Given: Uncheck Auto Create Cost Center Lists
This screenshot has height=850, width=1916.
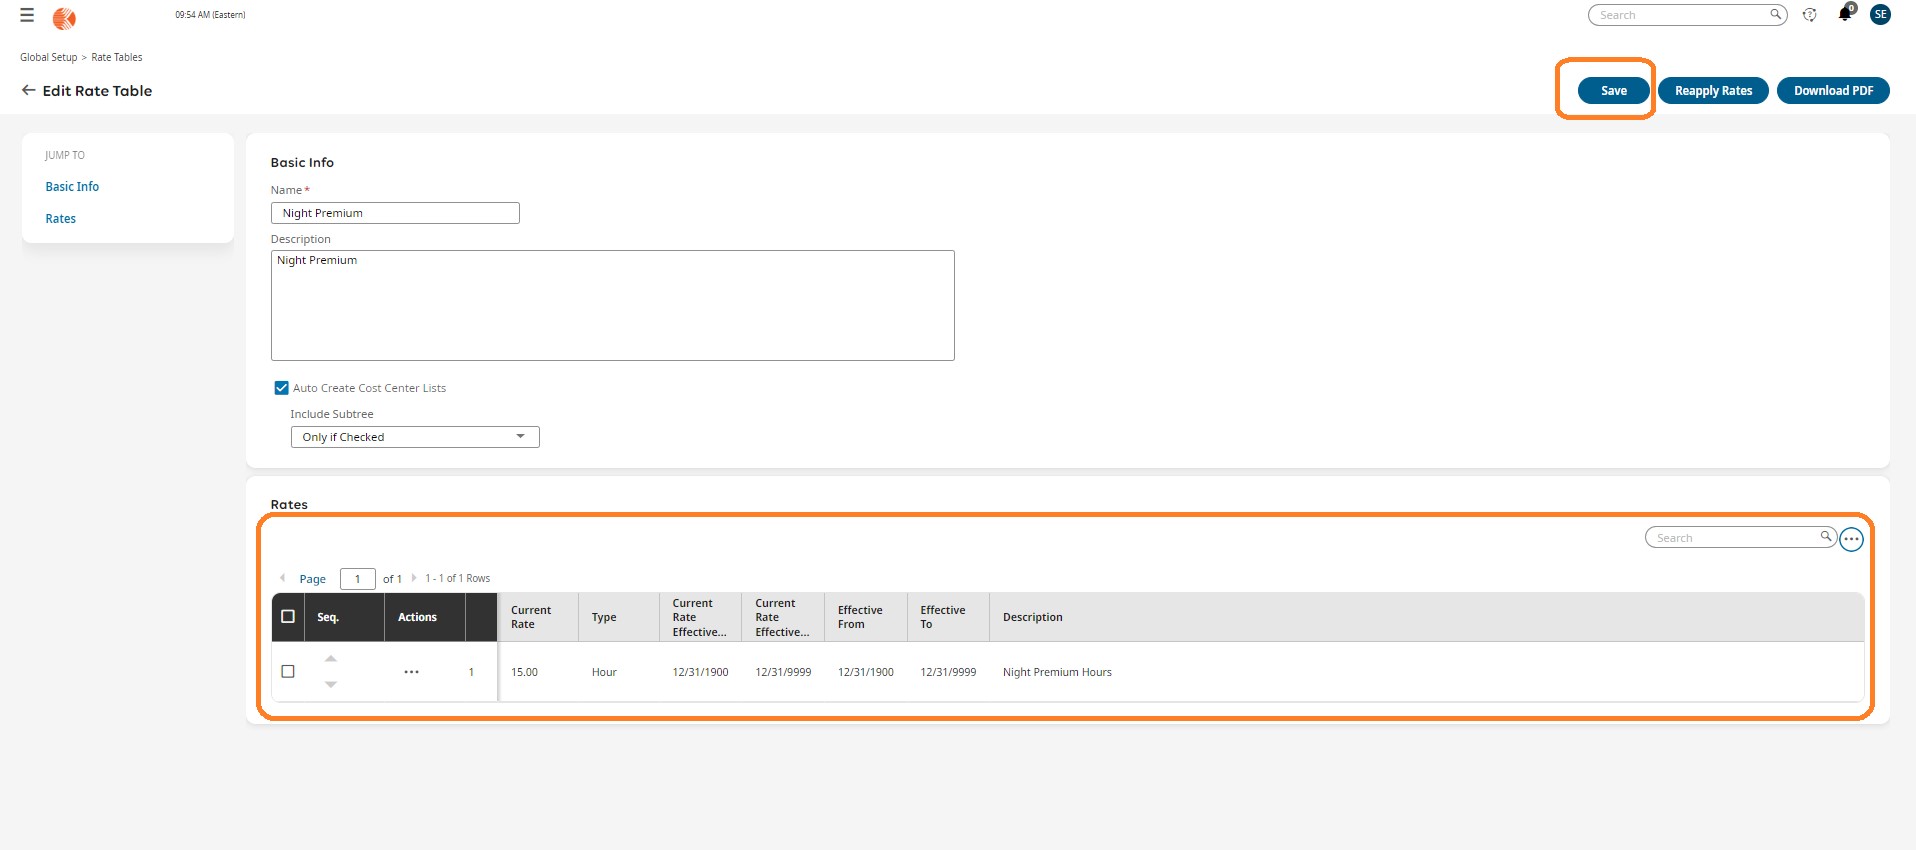Looking at the screenshot, I should (x=282, y=388).
